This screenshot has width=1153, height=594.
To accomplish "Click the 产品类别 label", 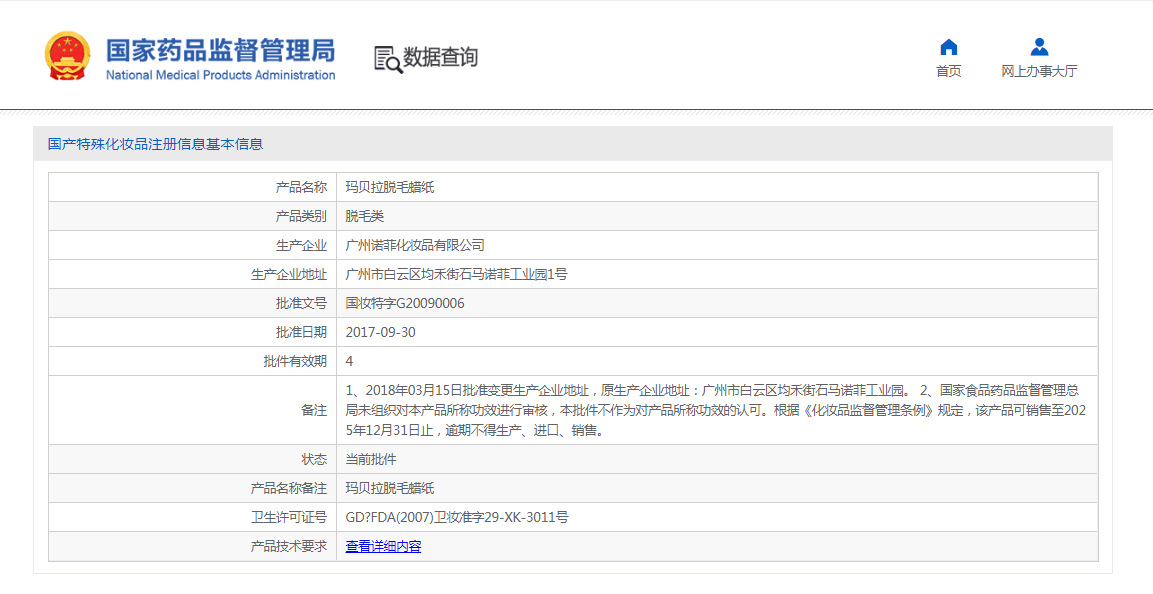I will coord(301,216).
